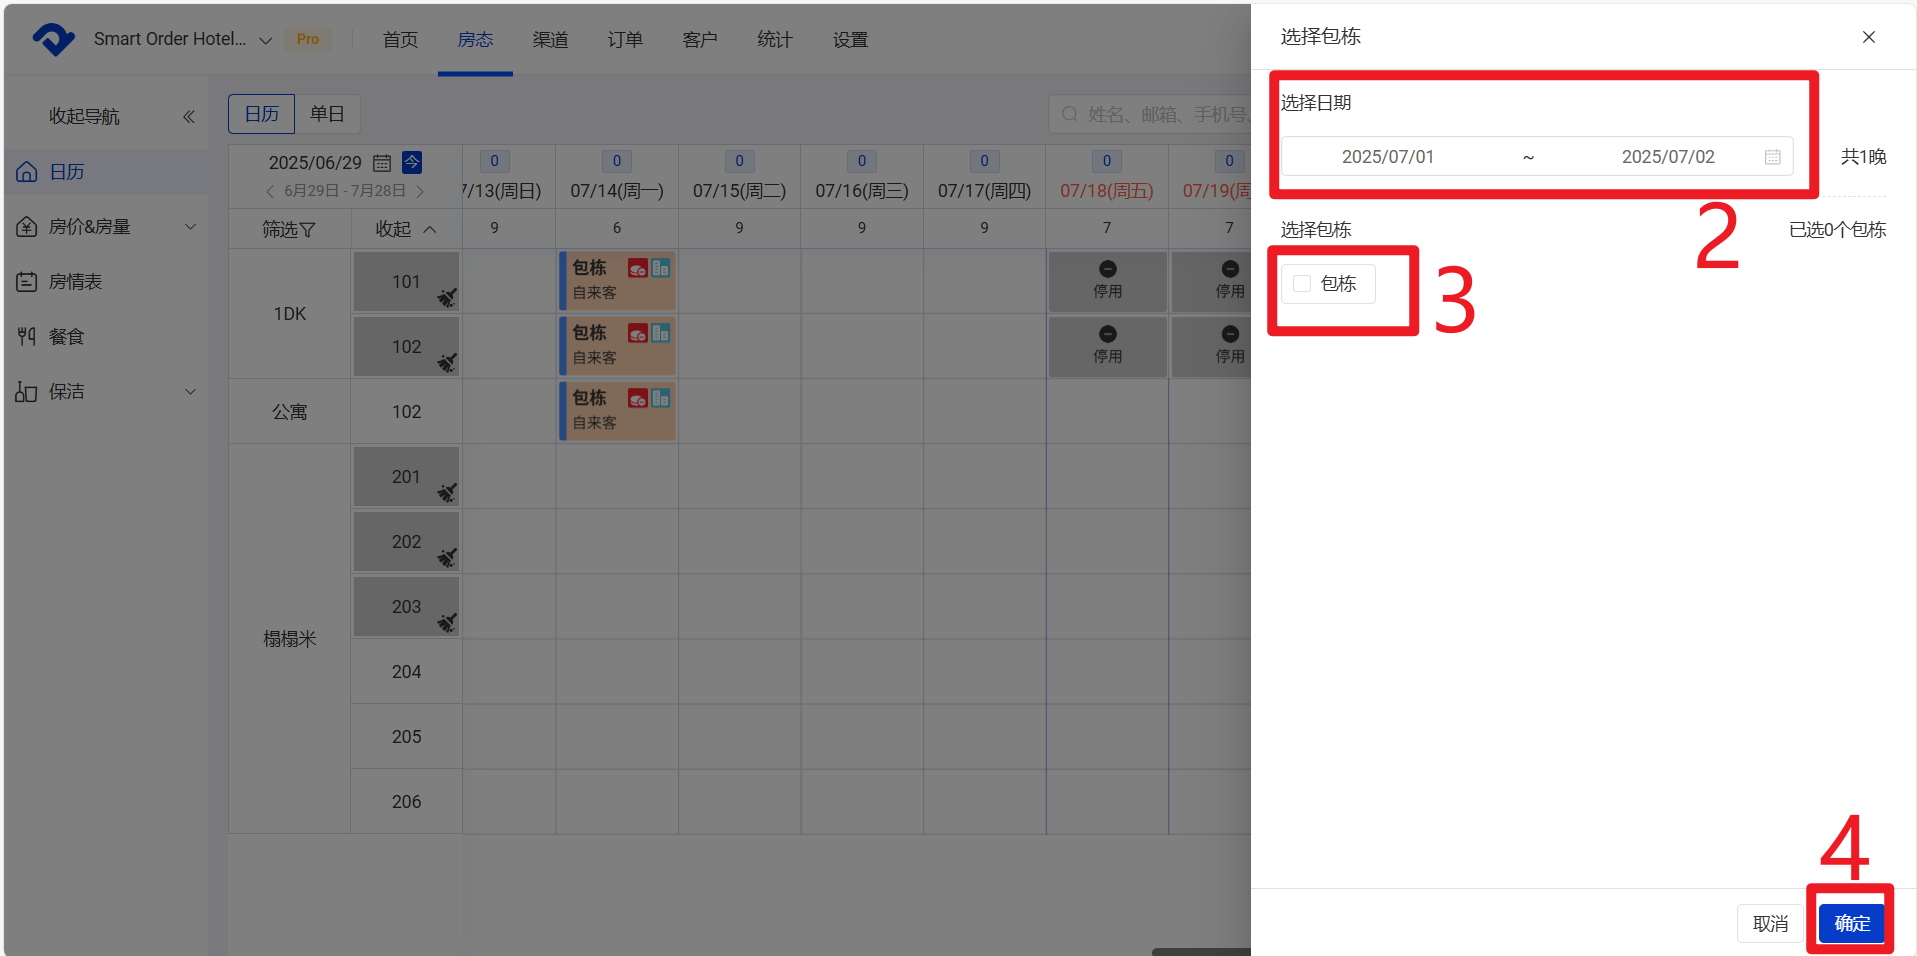Collapse sidebar with double-chevron icon
Screen dimensions: 1917x956
click(188, 117)
